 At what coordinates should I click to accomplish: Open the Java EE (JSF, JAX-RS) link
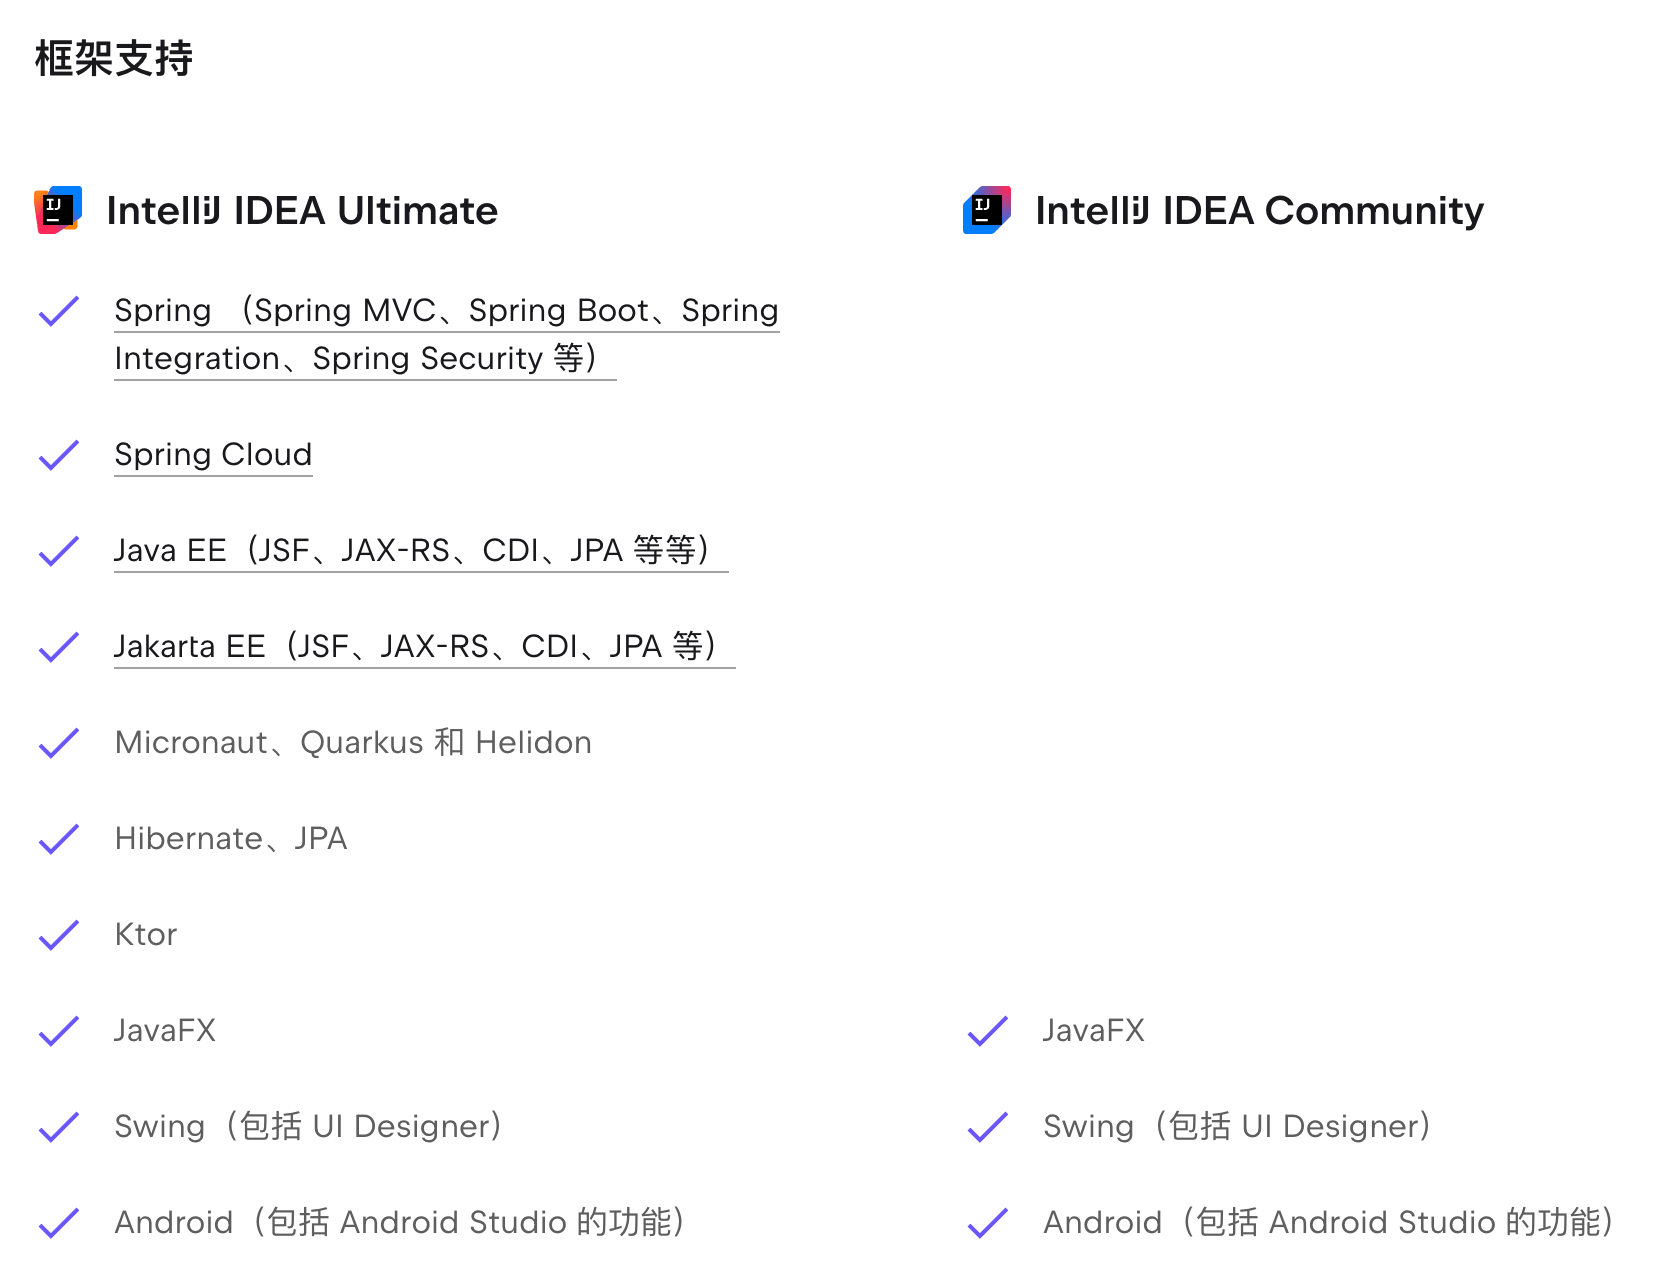[x=421, y=550]
